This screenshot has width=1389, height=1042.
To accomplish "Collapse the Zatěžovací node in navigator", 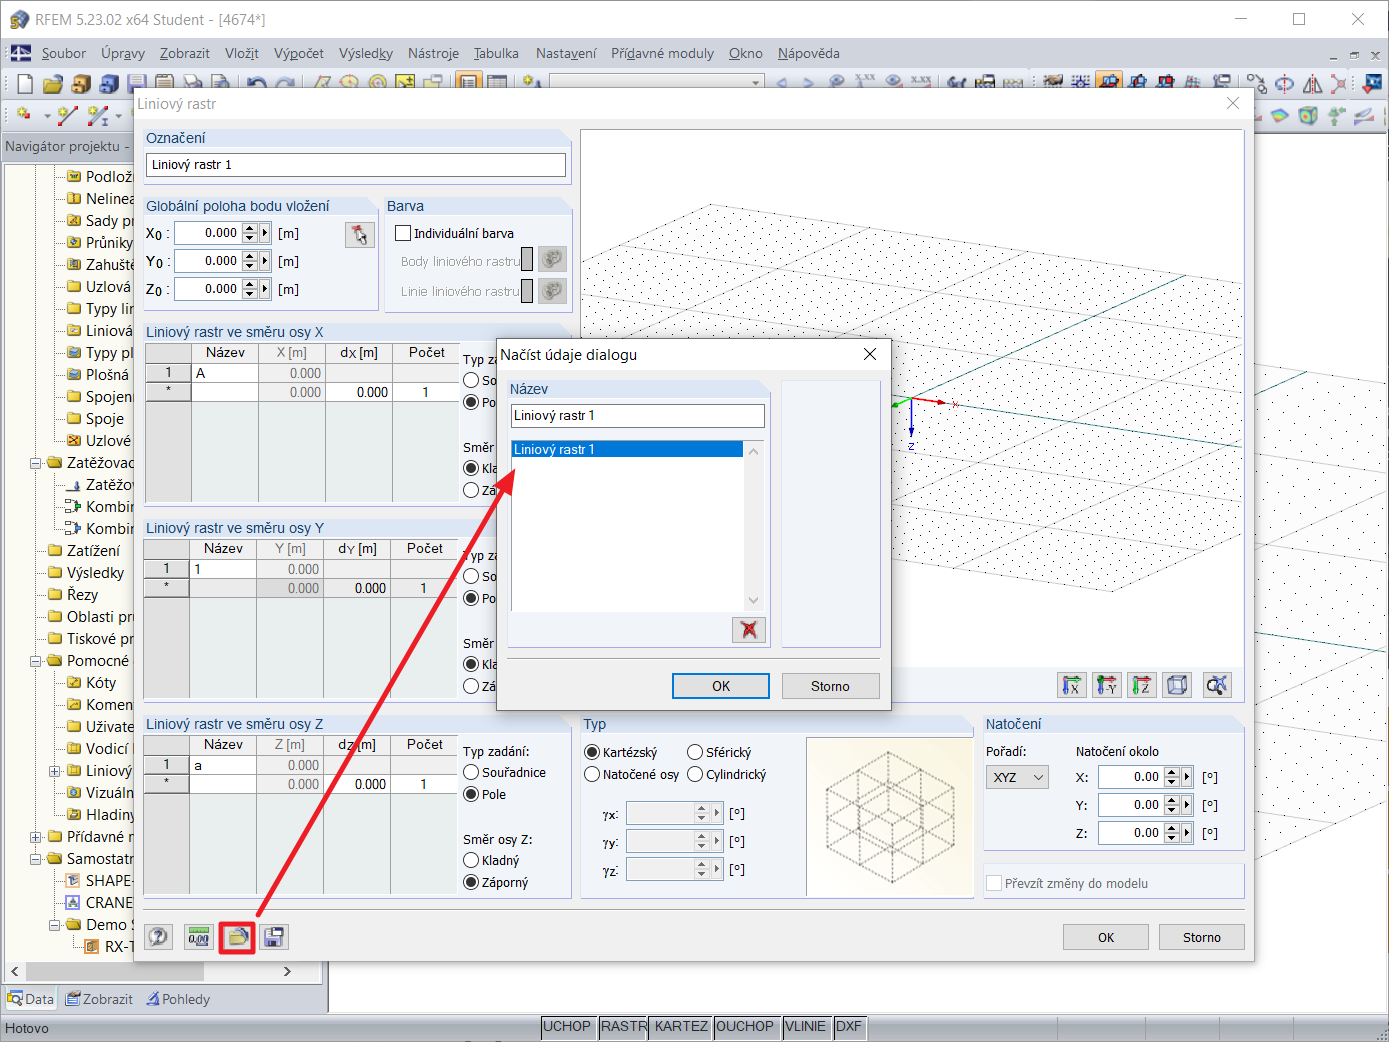I will (36, 463).
